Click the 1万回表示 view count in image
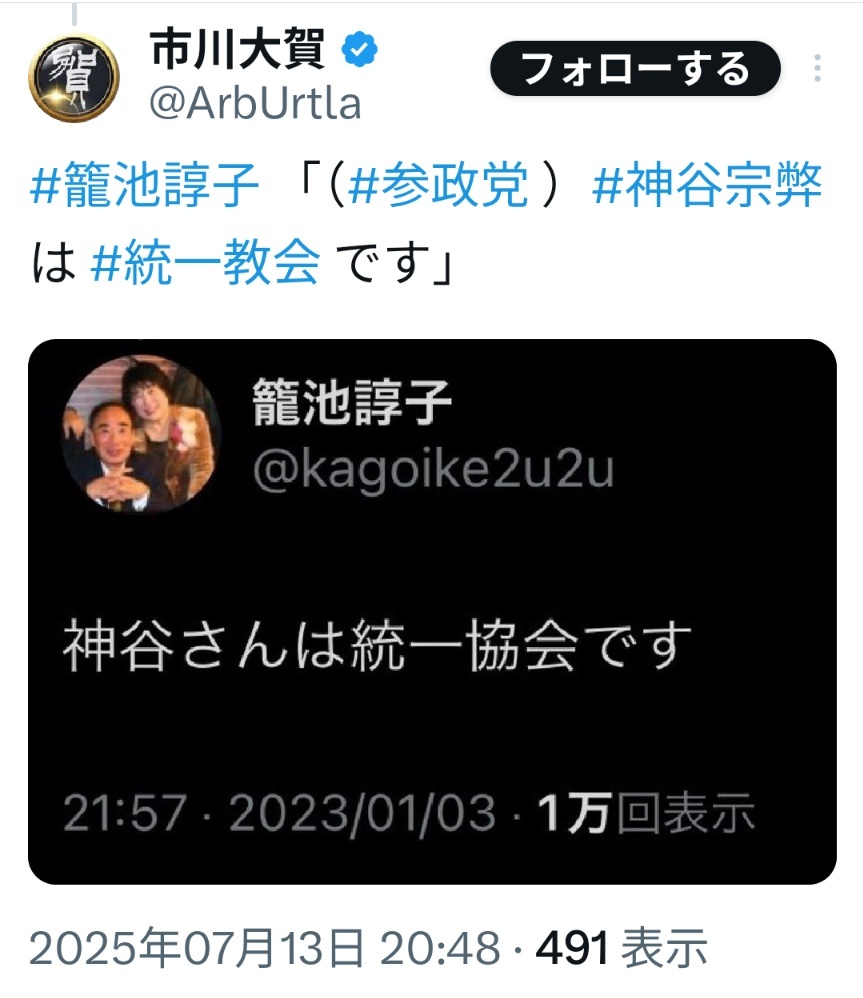863x998 pixels. coord(646,813)
